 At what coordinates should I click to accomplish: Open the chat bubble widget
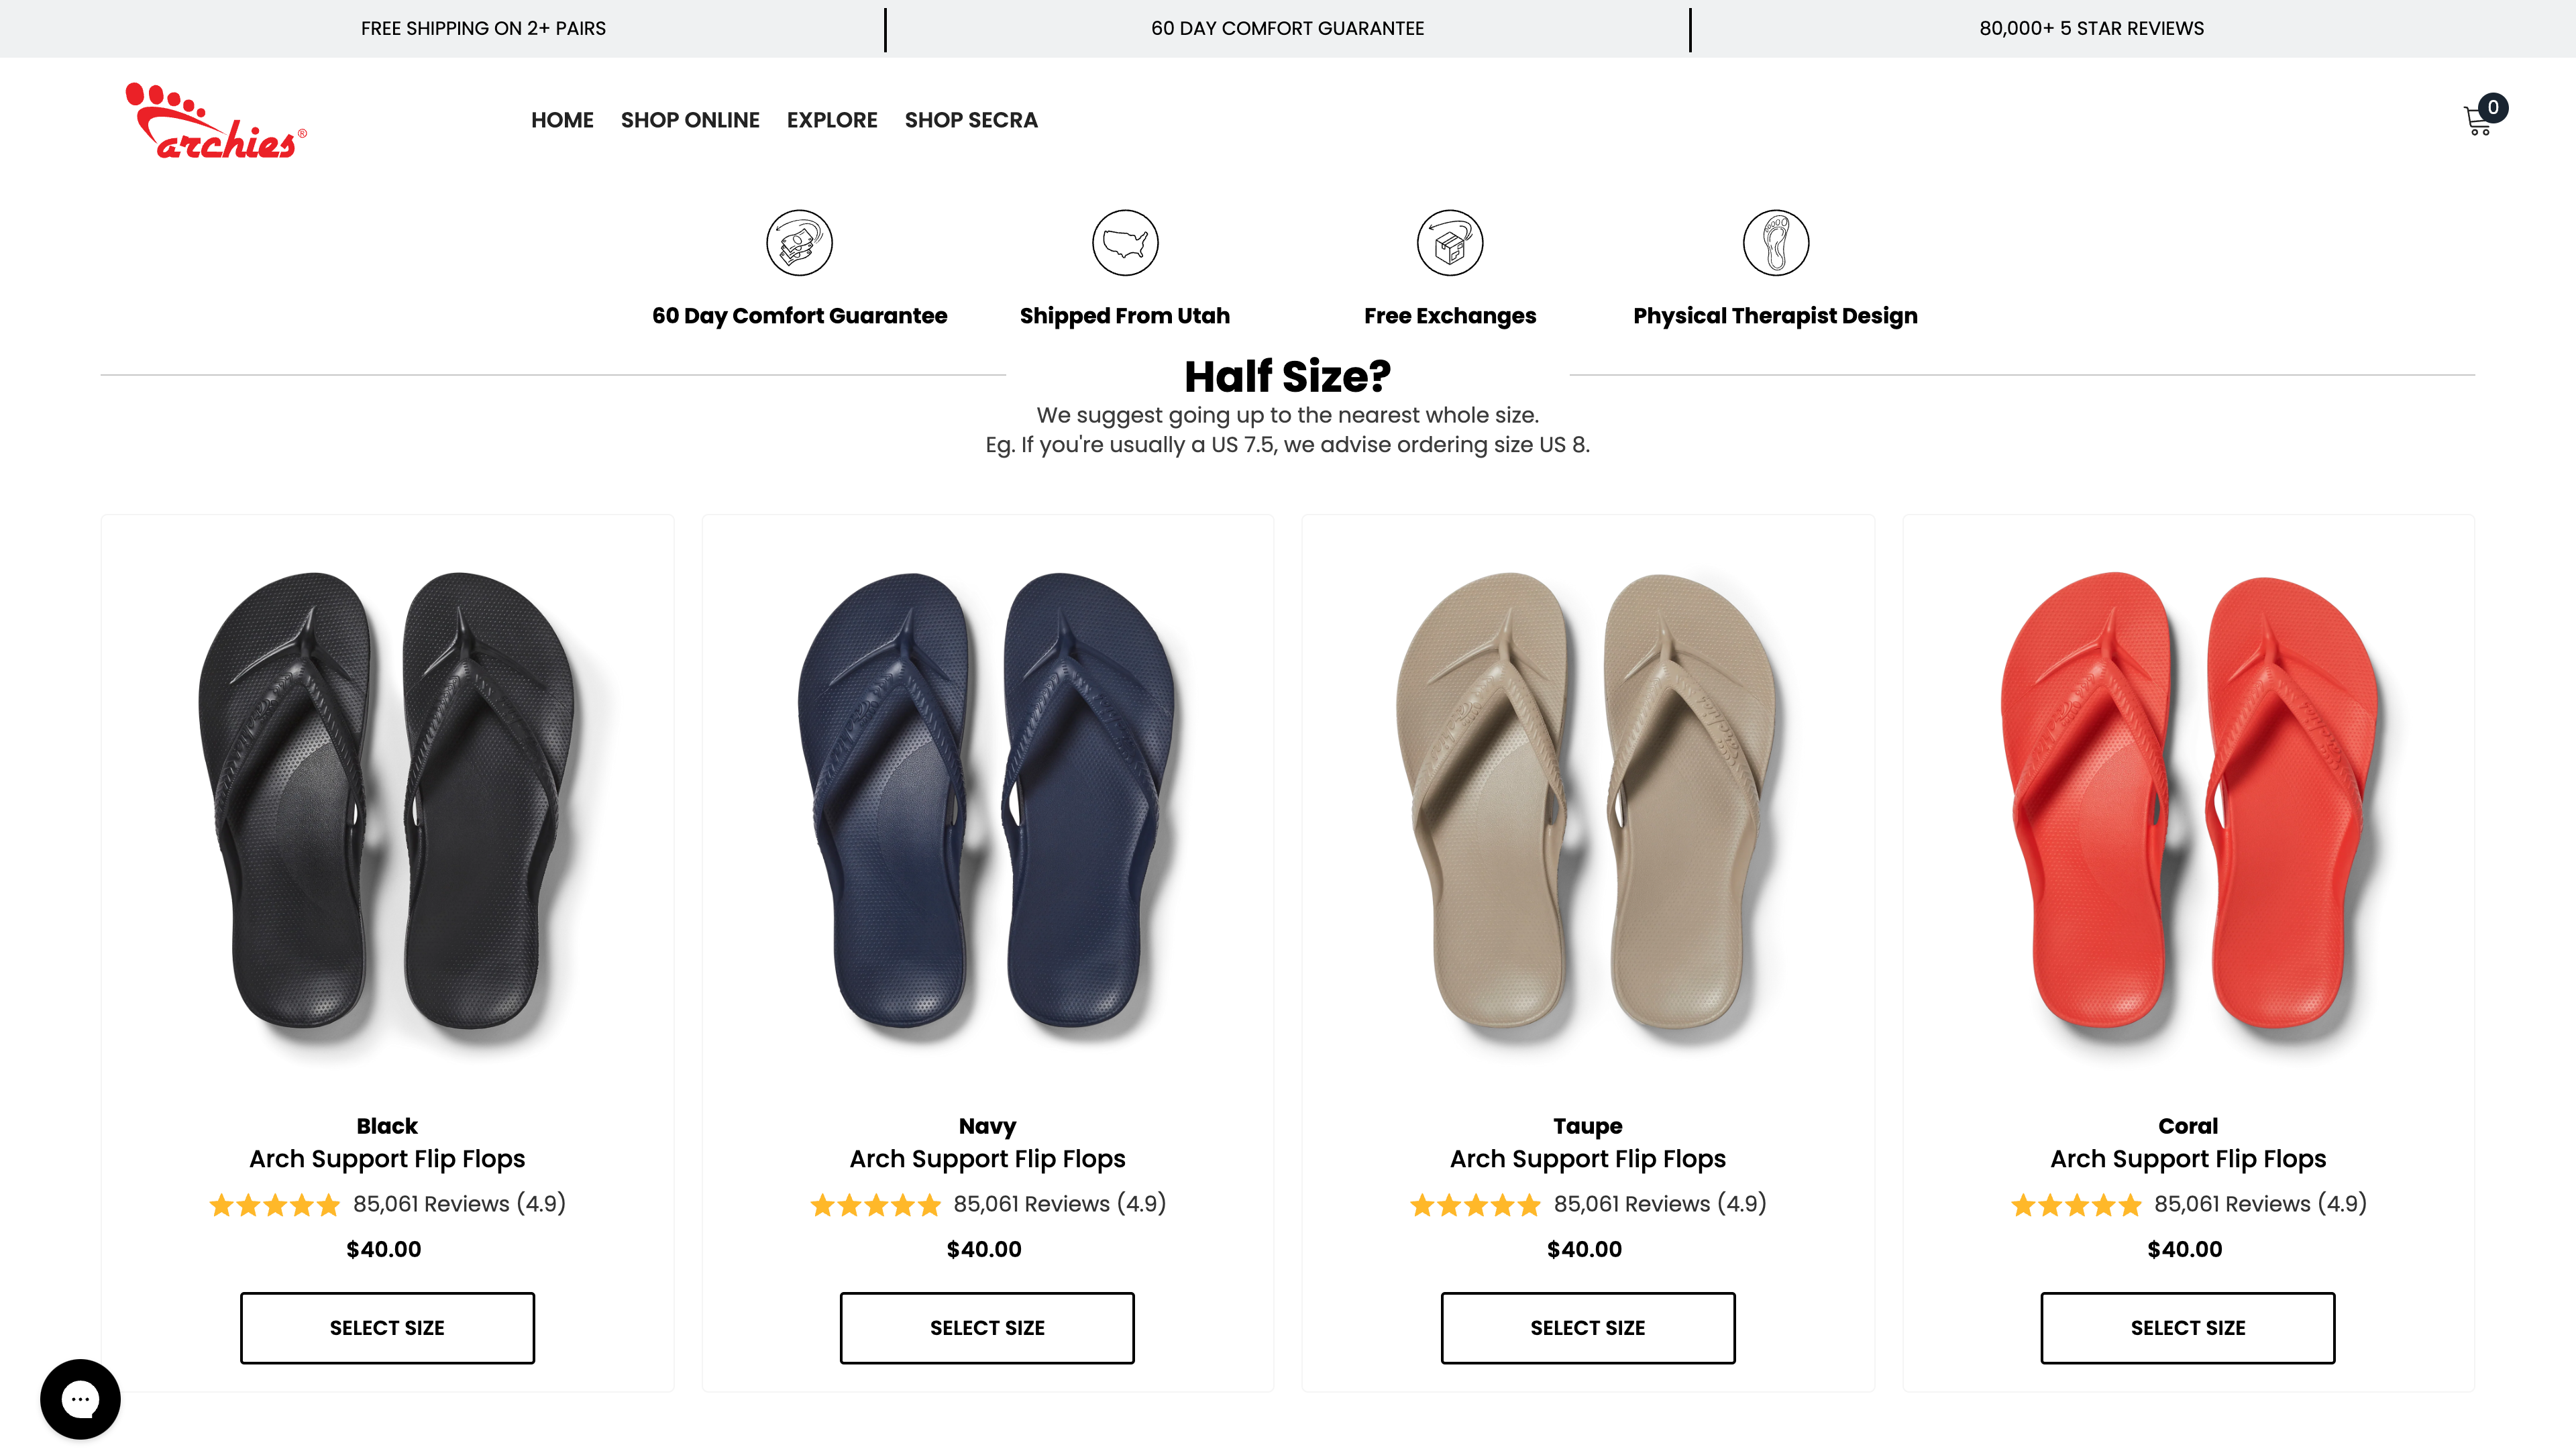click(x=80, y=1398)
